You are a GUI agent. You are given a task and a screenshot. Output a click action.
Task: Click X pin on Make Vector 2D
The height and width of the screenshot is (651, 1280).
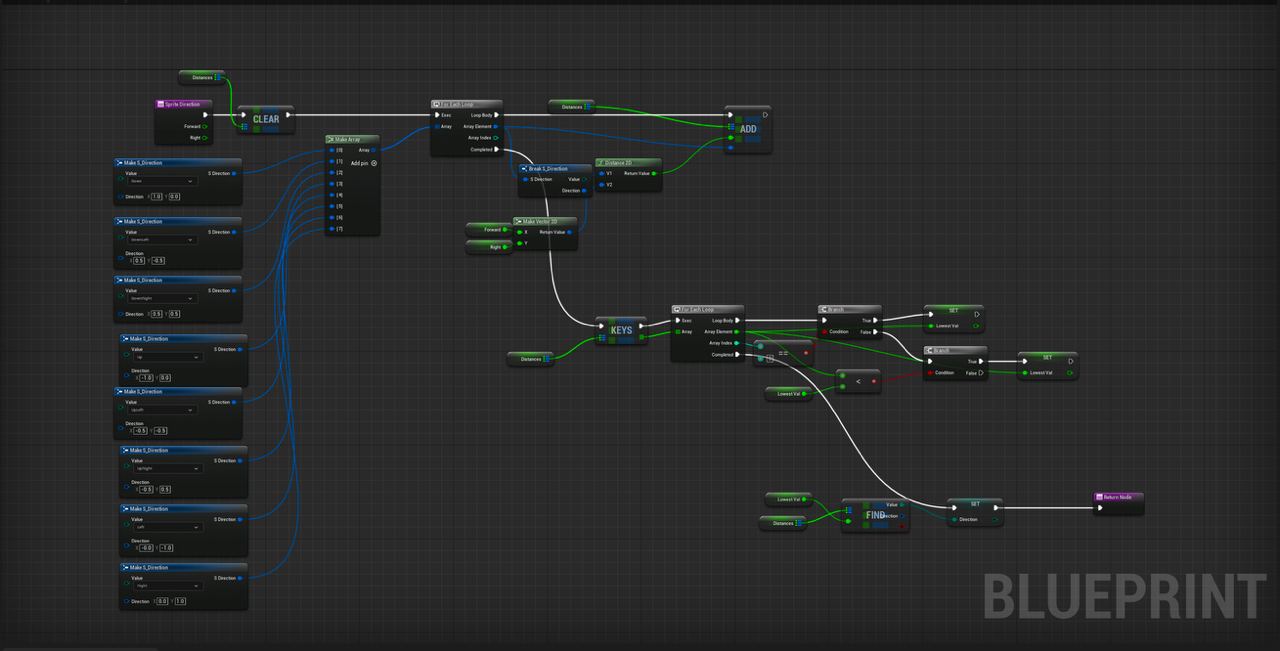[519, 232]
